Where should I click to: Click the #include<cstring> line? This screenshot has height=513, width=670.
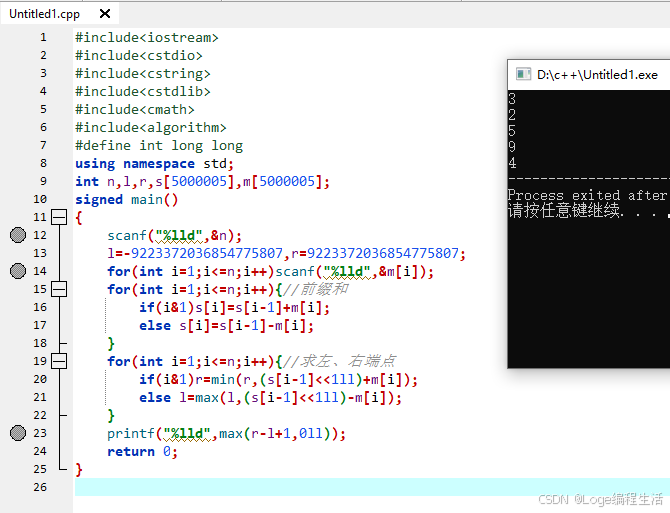(143, 73)
